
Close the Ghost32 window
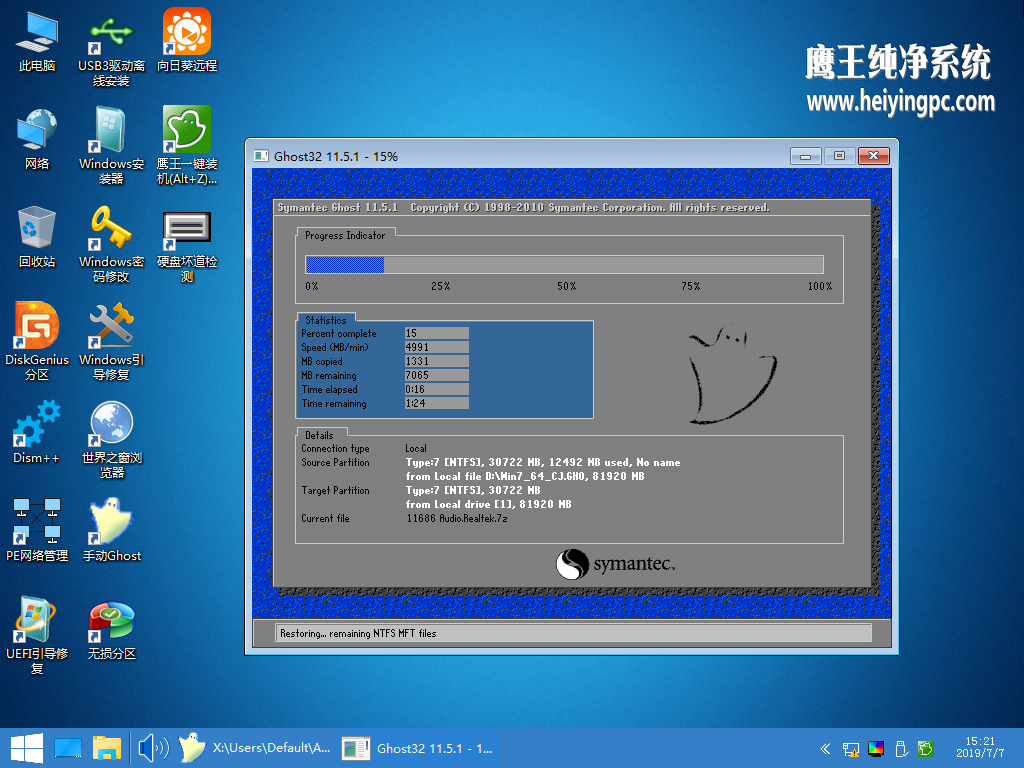pyautogui.click(x=874, y=156)
